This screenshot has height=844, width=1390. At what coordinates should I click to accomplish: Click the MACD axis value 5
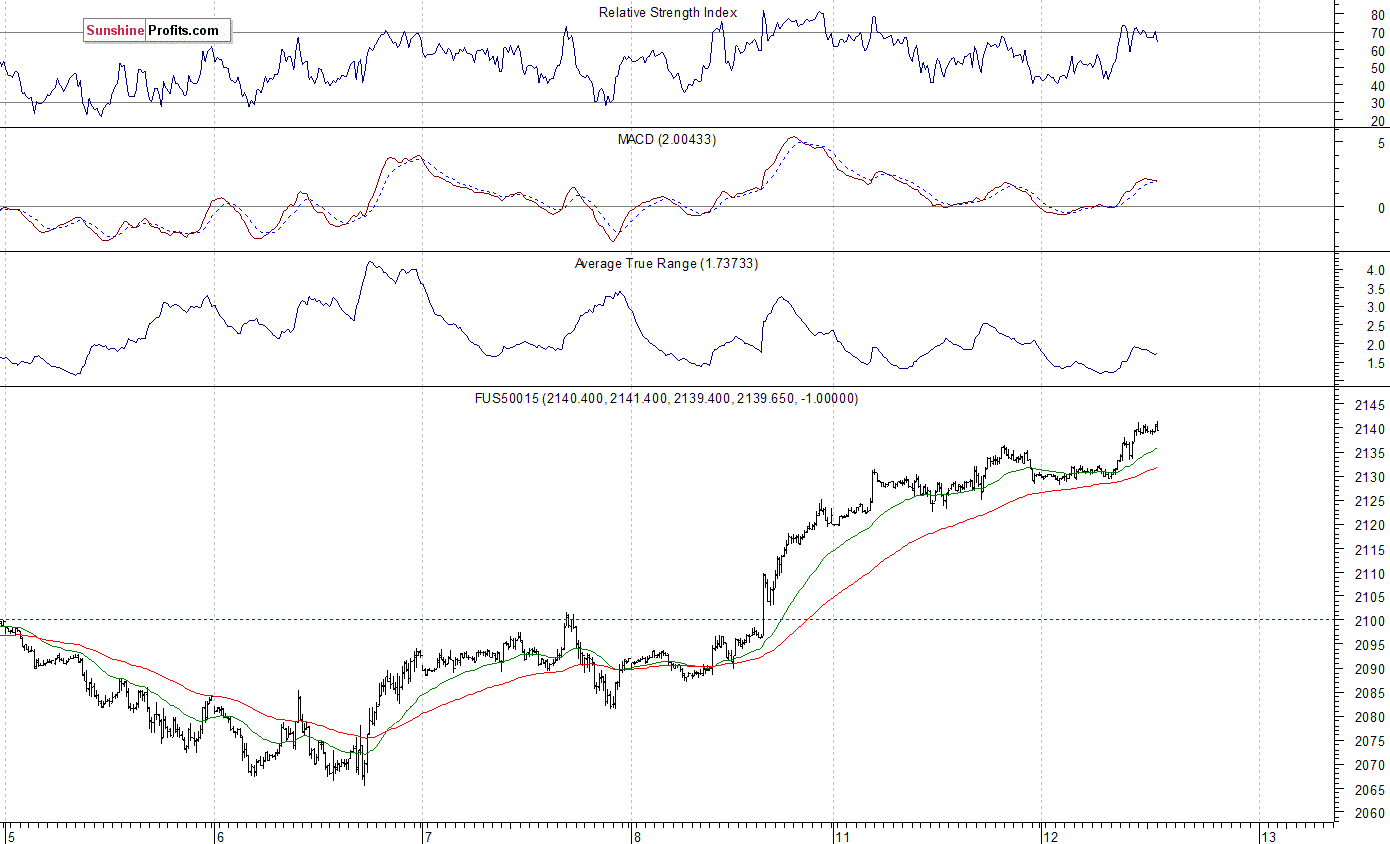tap(1381, 143)
